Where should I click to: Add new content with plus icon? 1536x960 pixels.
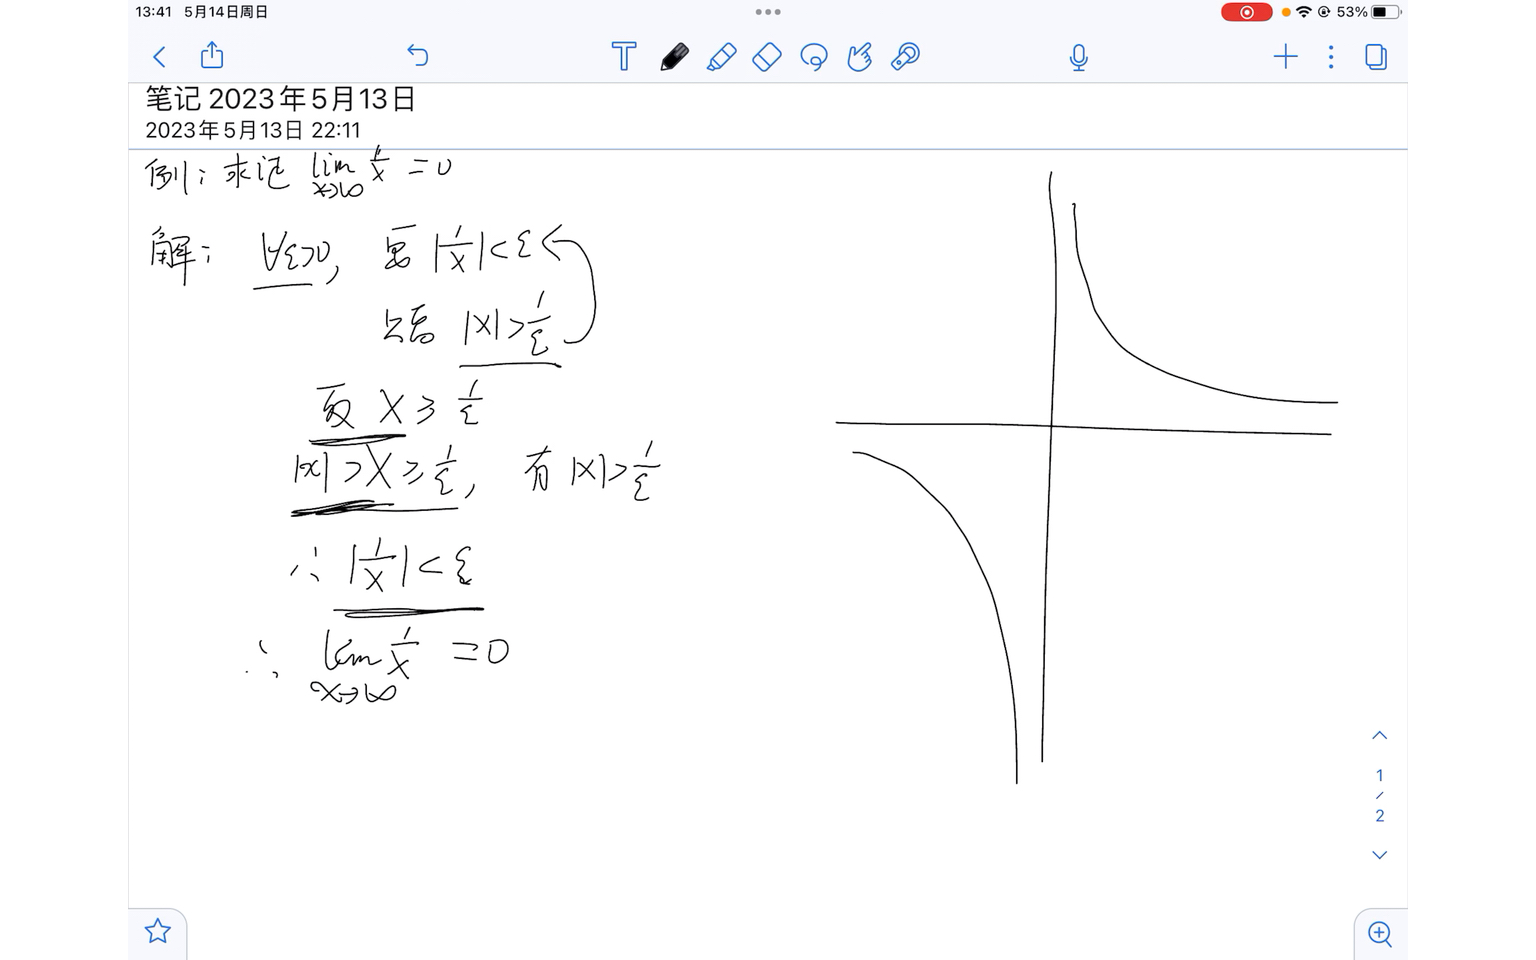click(1286, 57)
